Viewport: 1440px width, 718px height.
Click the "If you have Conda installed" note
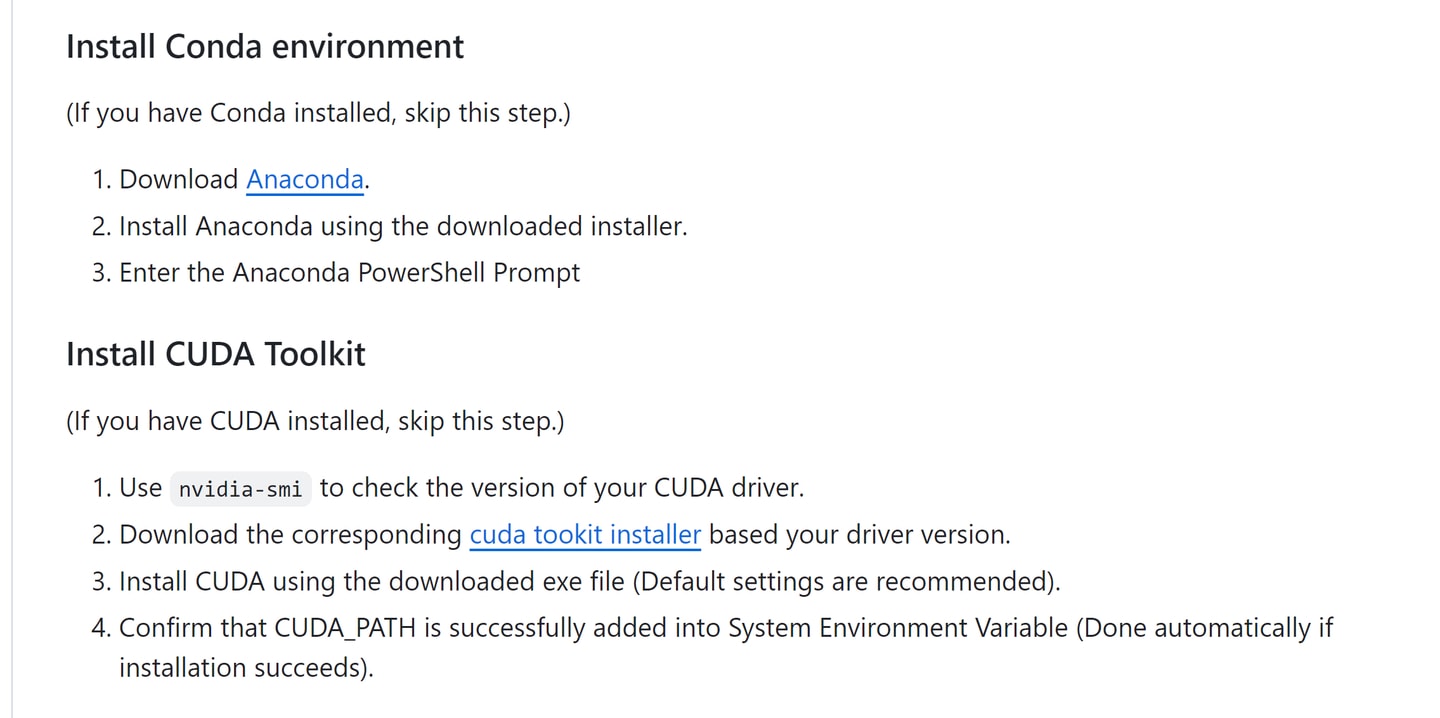pos(318,113)
